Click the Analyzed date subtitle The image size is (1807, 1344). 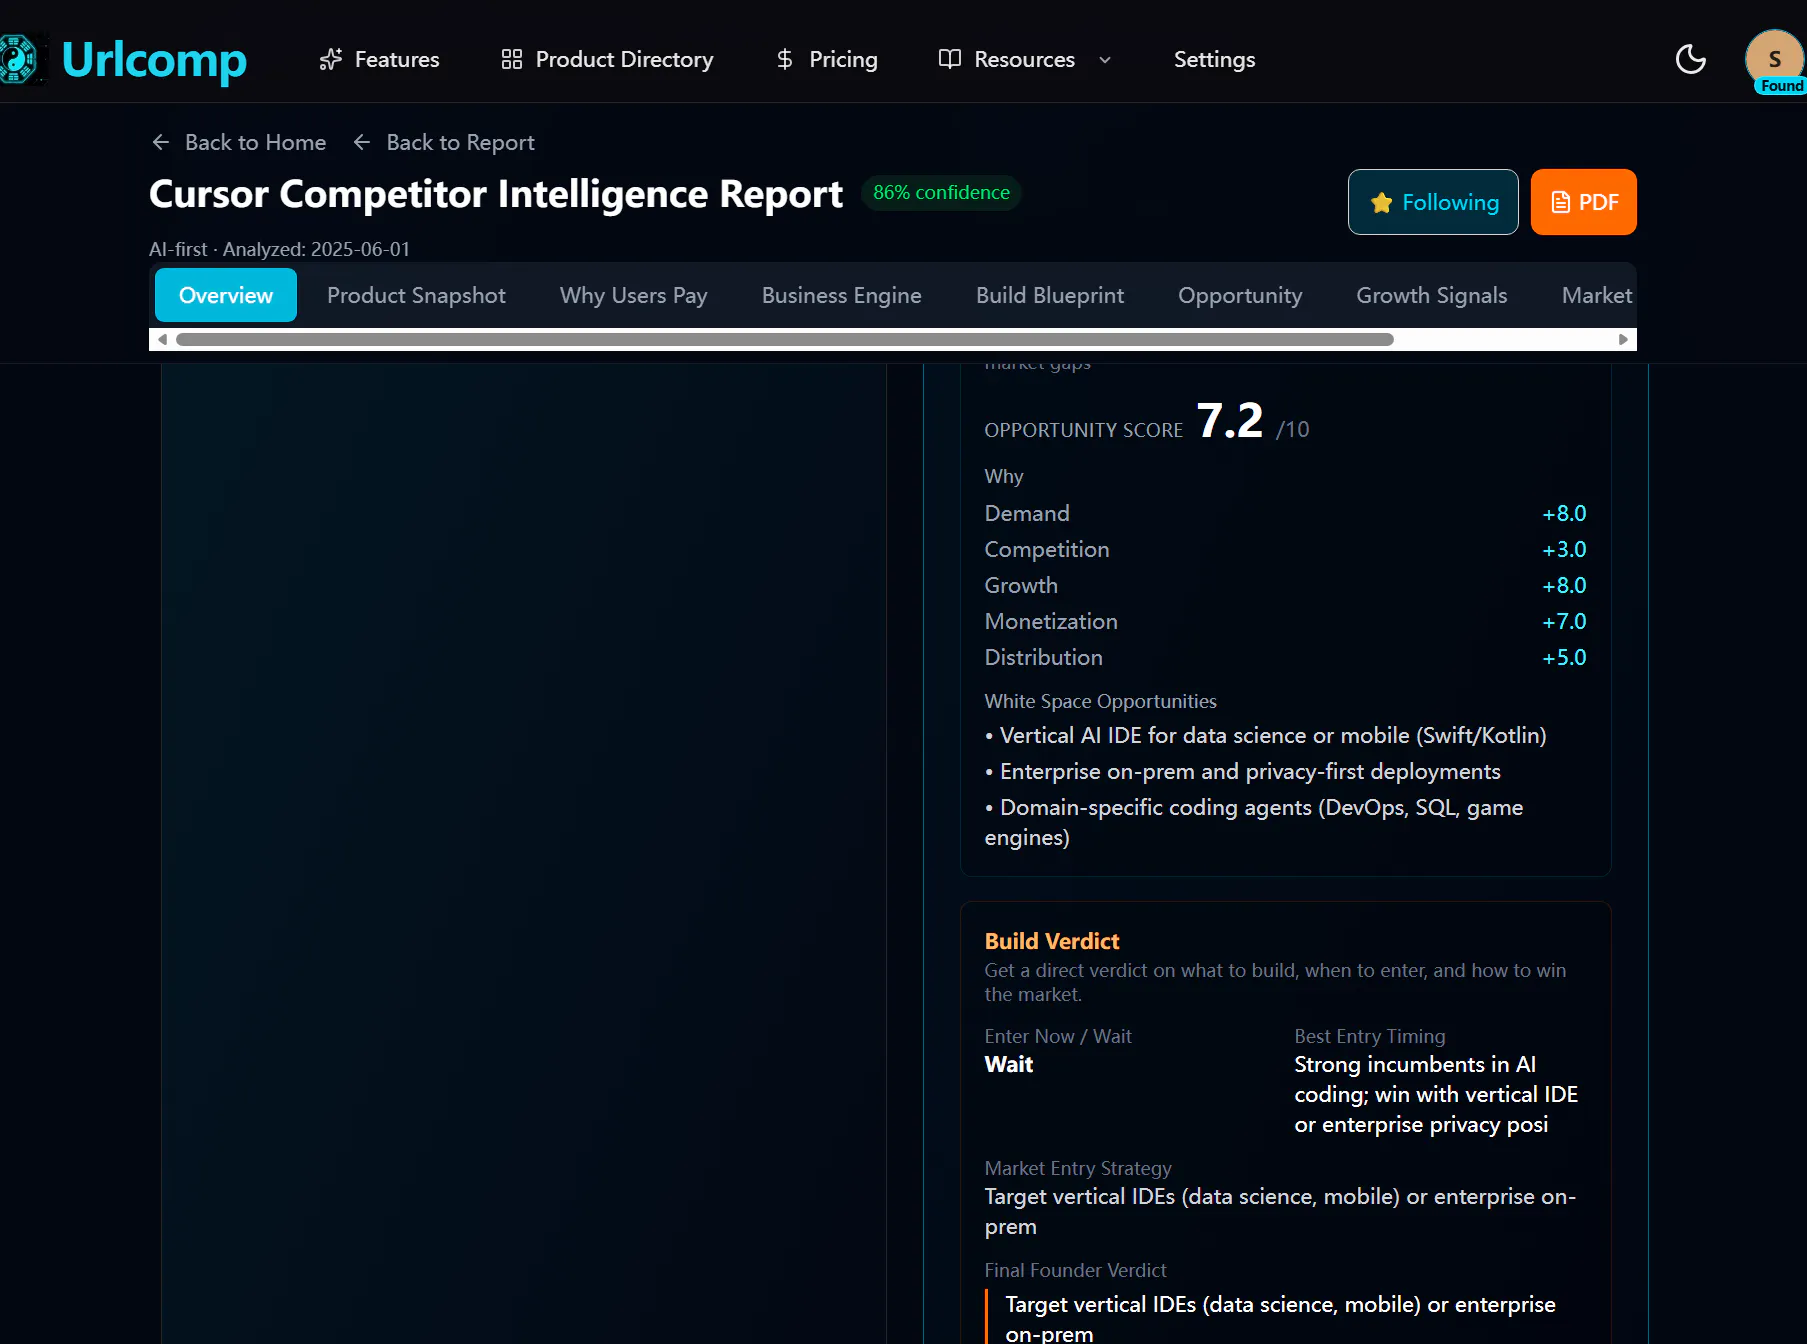point(280,249)
